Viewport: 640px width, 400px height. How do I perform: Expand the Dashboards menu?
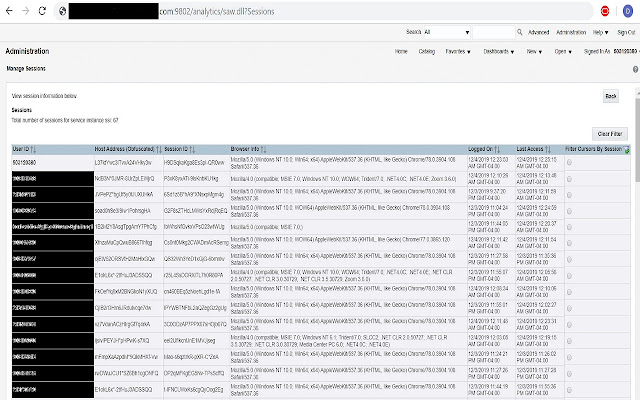click(x=499, y=51)
